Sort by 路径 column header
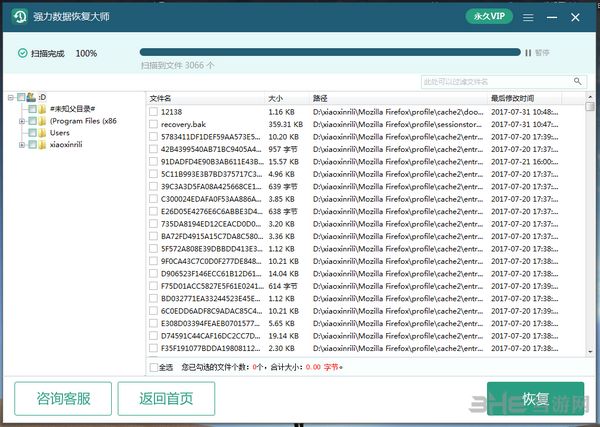Screen dimensions: 600x427 point(398,98)
